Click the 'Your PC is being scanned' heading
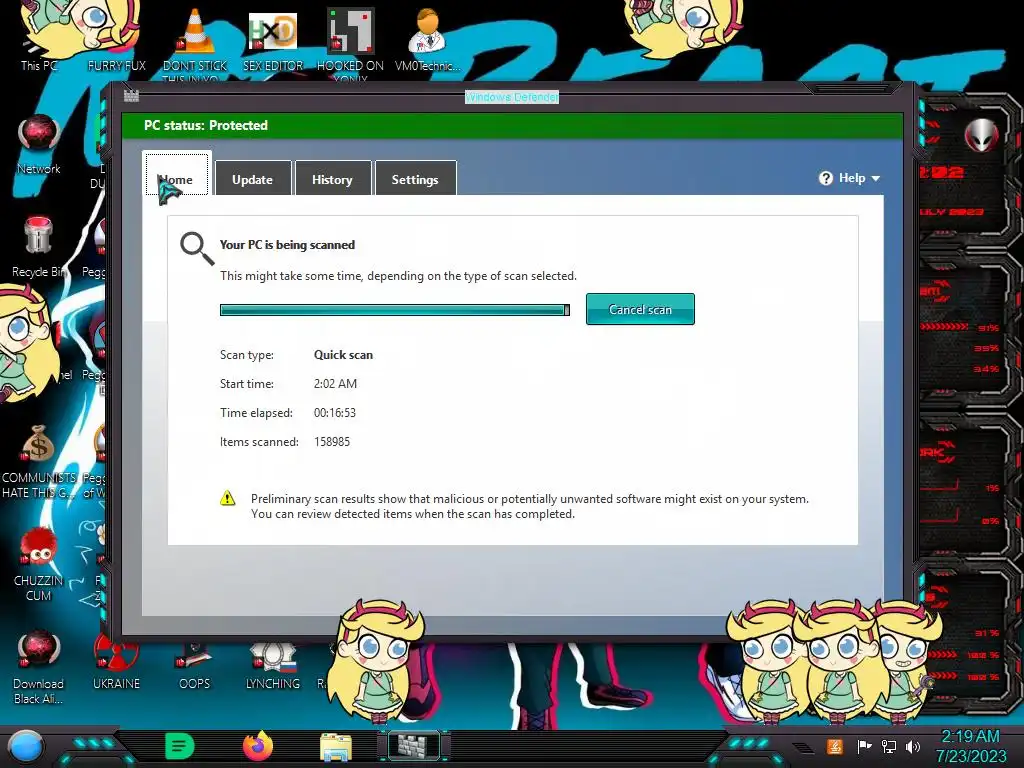Image resolution: width=1024 pixels, height=768 pixels. pos(287,245)
